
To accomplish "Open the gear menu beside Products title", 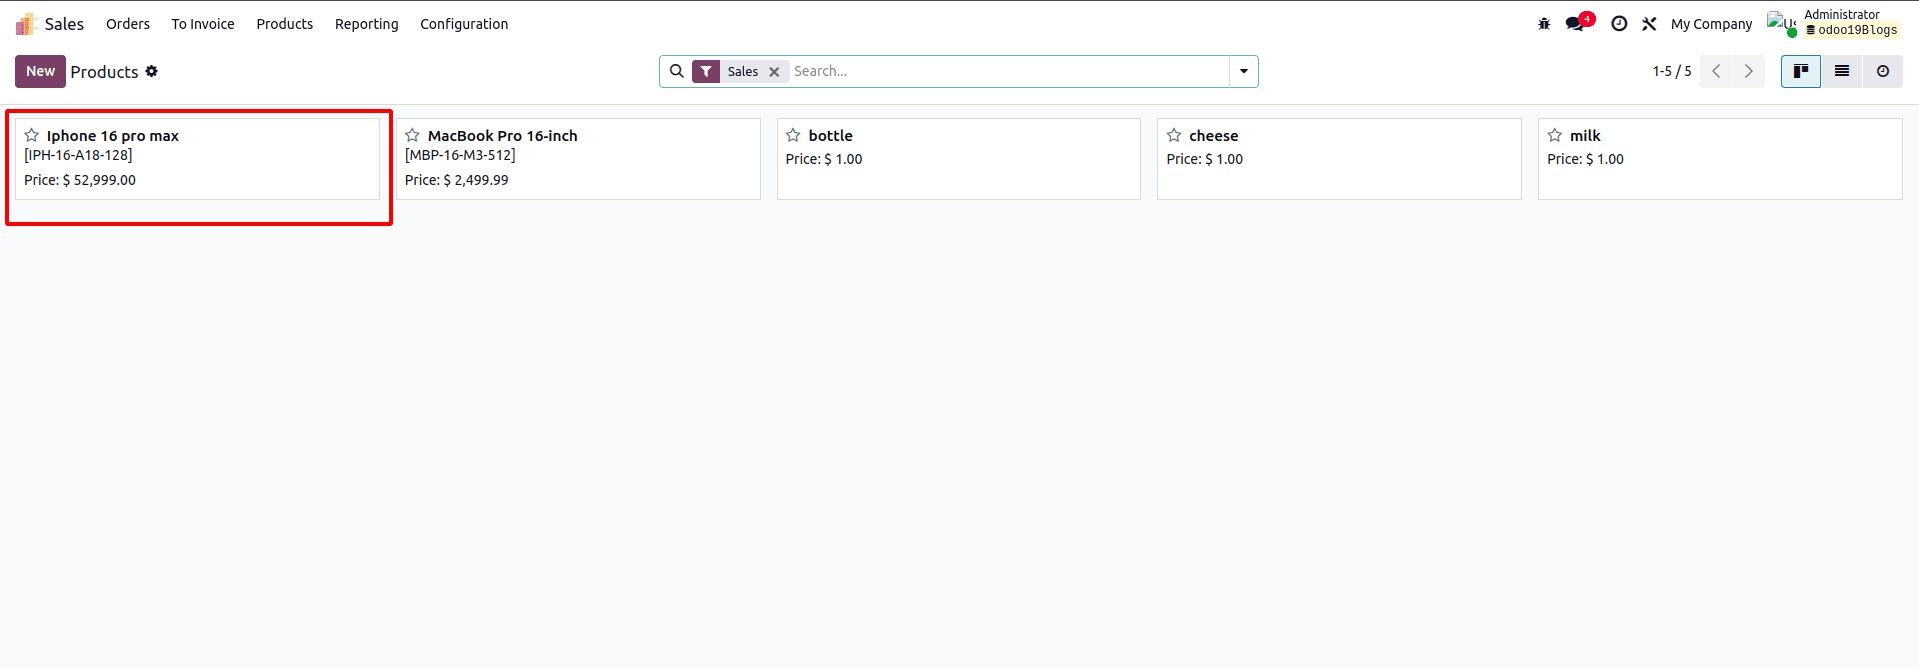I will [152, 71].
